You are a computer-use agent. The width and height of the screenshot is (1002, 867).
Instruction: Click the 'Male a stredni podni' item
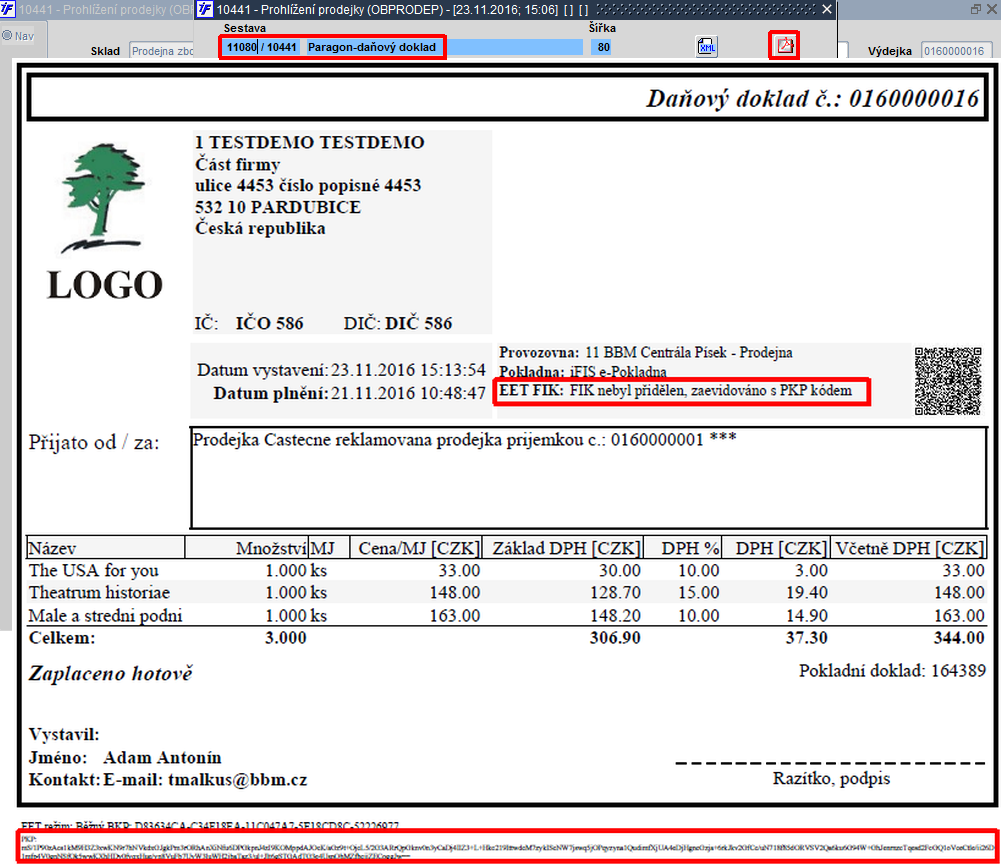click(105, 615)
